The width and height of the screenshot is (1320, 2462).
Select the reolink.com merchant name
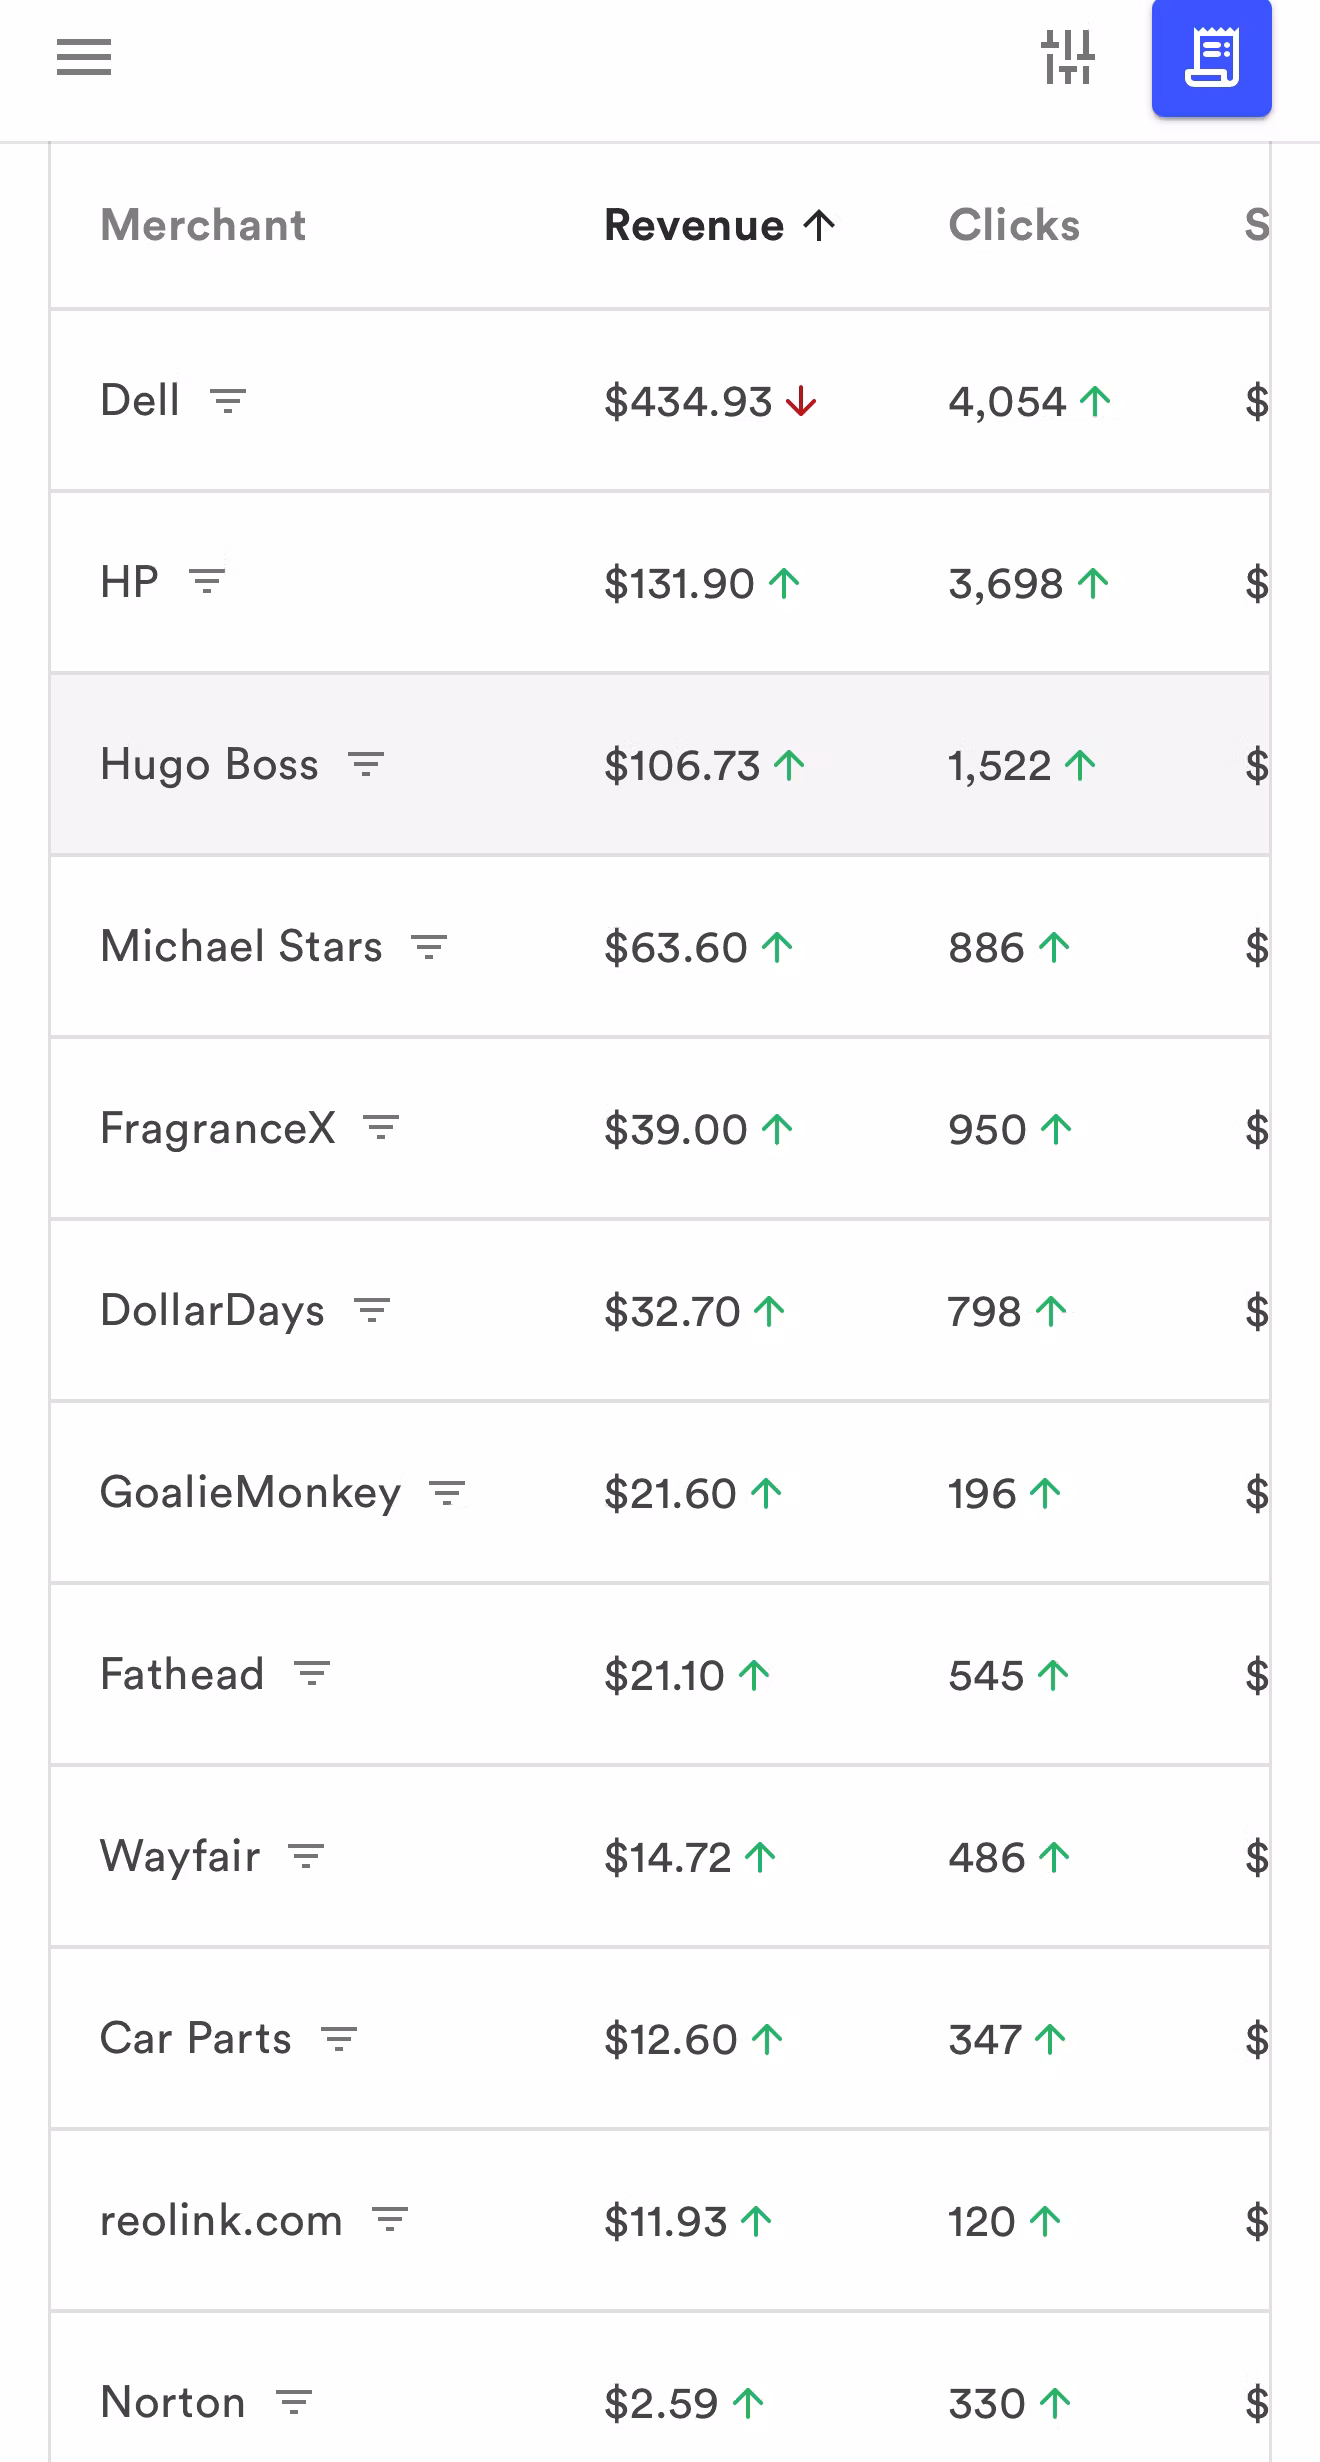(x=221, y=2221)
